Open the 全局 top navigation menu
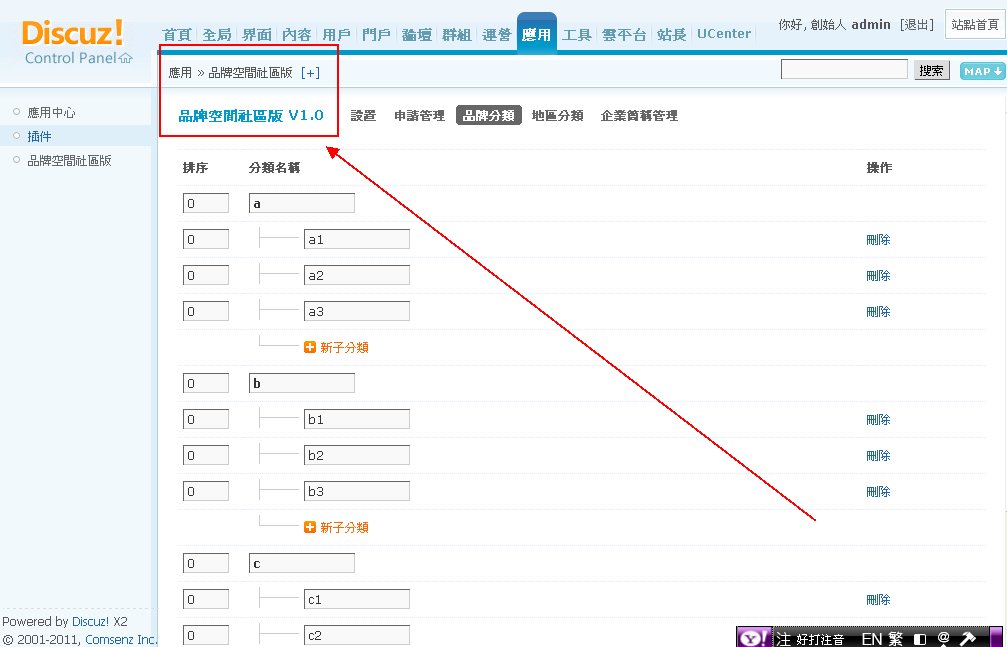This screenshot has height=647, width=1007. click(217, 34)
